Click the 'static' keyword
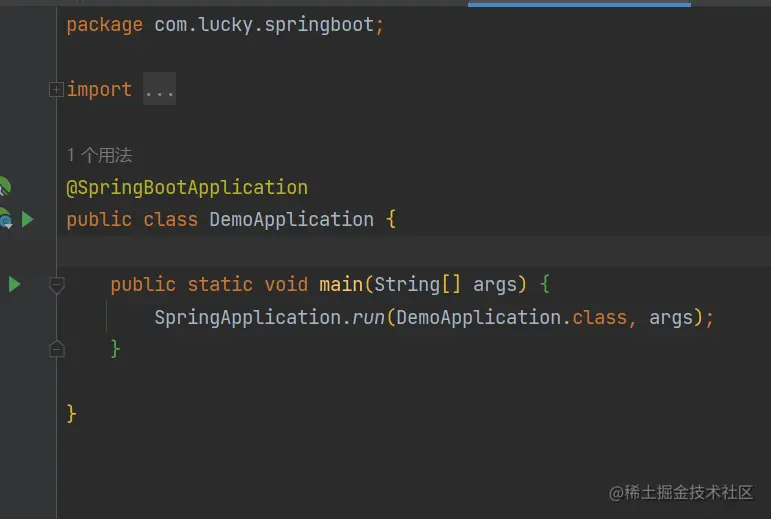This screenshot has width=771, height=519. [220, 285]
